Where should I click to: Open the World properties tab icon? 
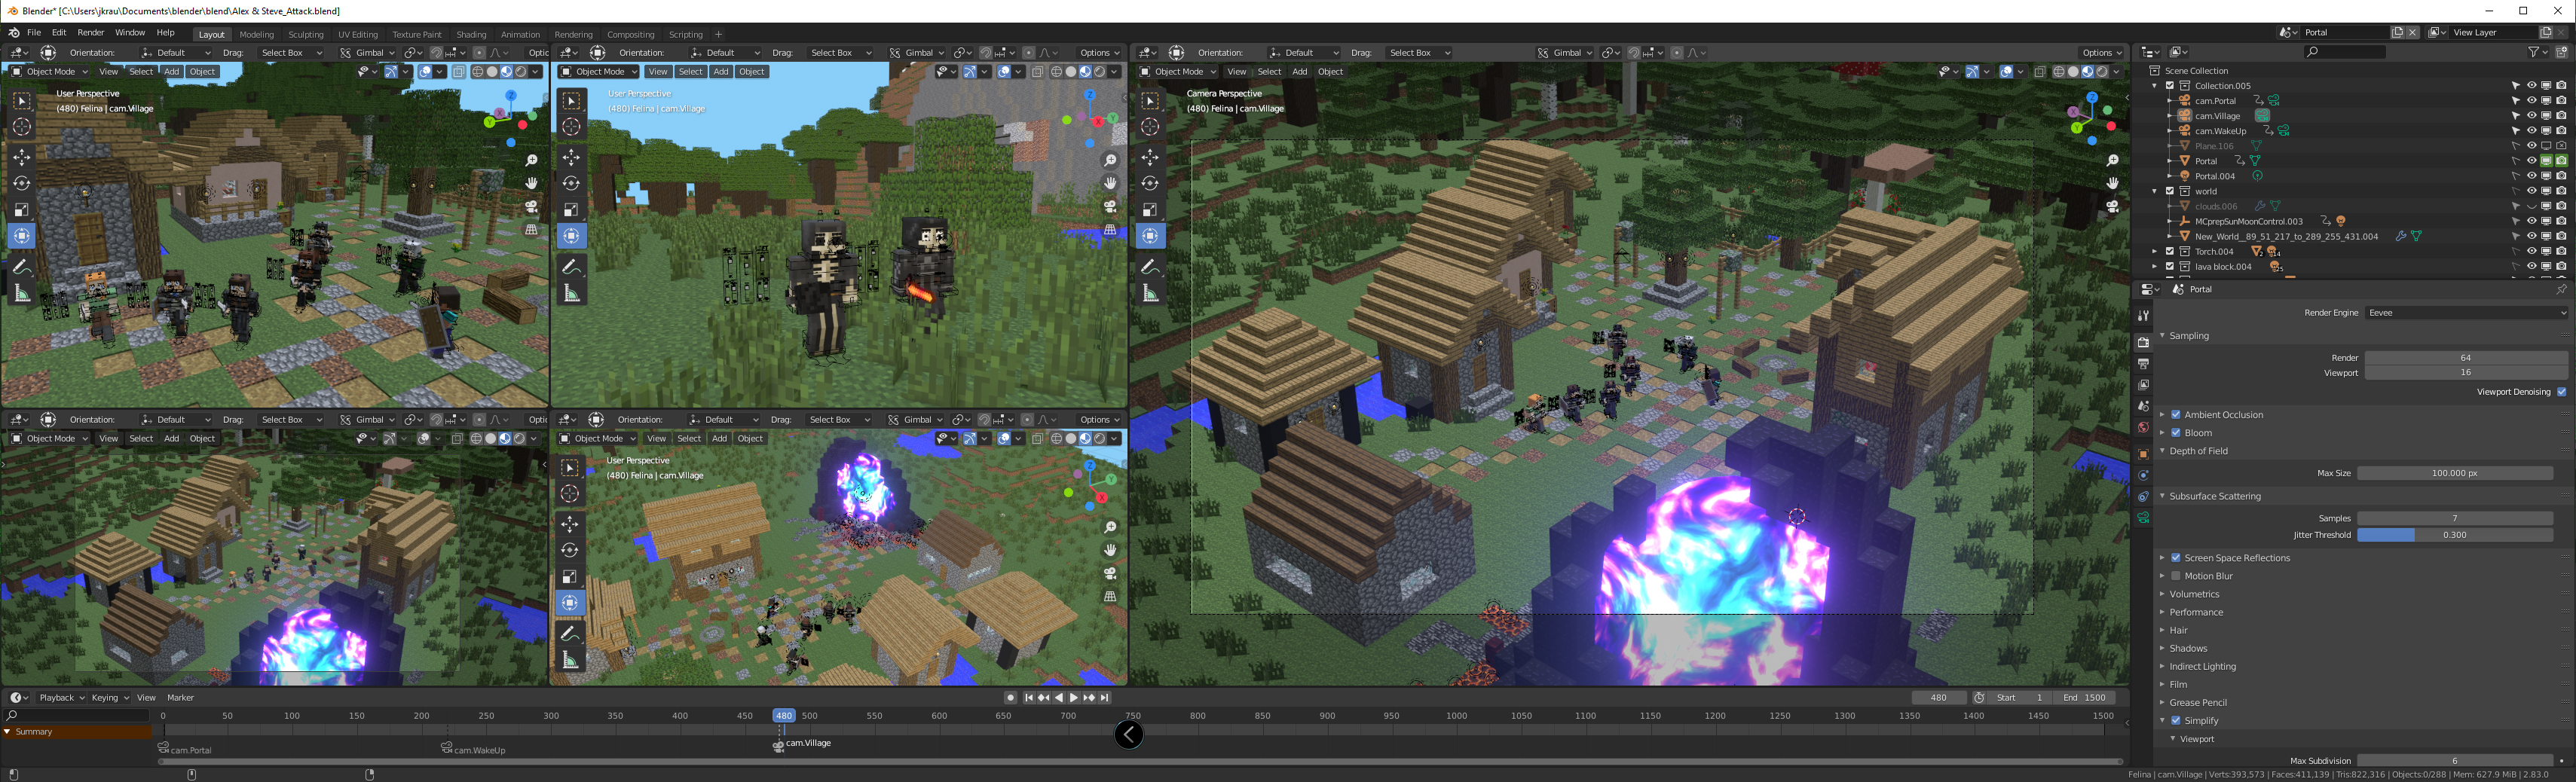pyautogui.click(x=2143, y=428)
